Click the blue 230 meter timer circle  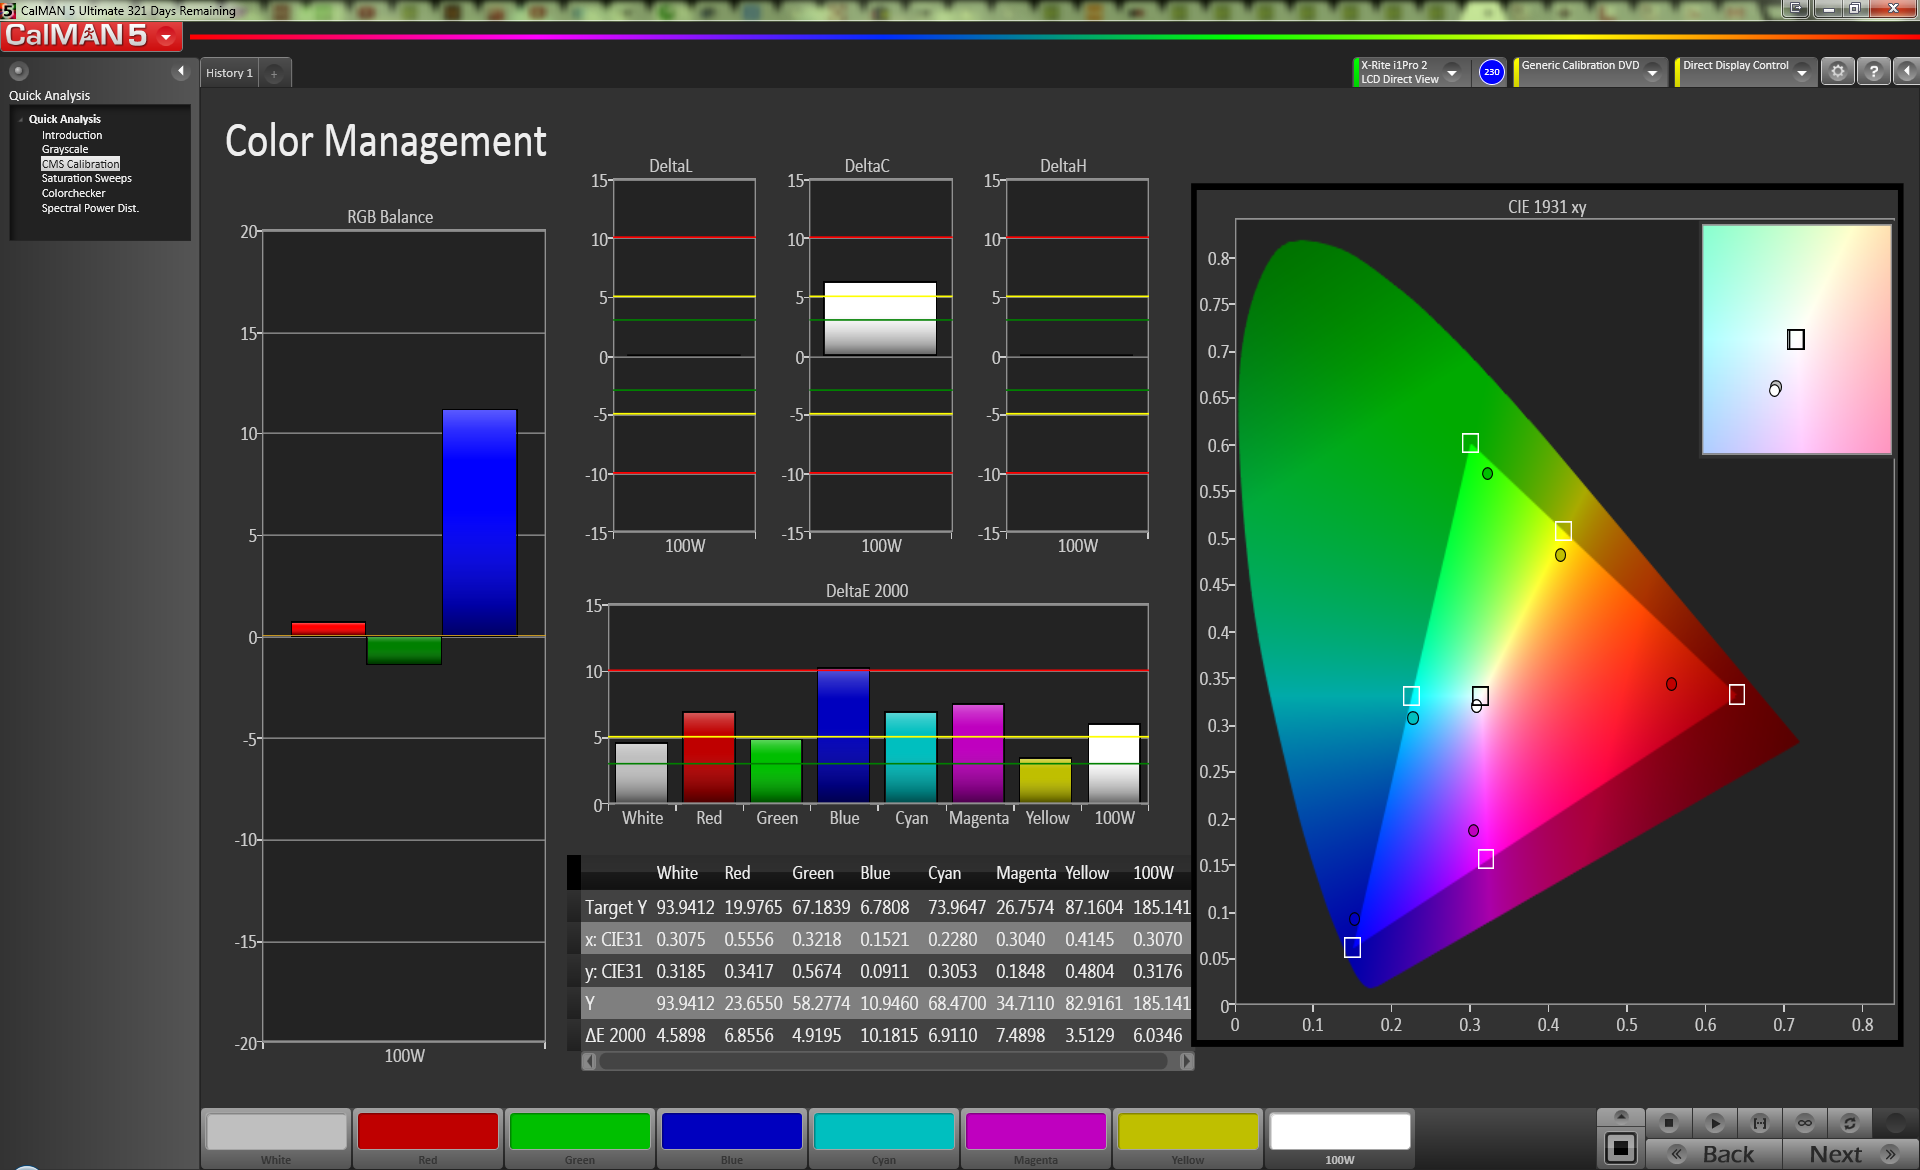[1491, 72]
